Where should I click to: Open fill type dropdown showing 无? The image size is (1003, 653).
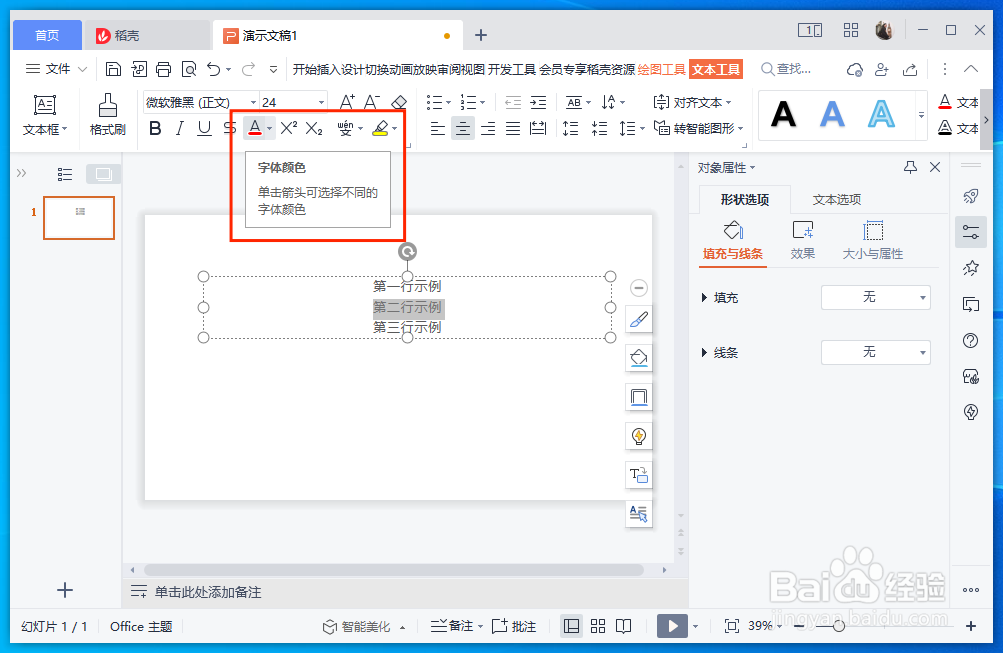(x=875, y=297)
